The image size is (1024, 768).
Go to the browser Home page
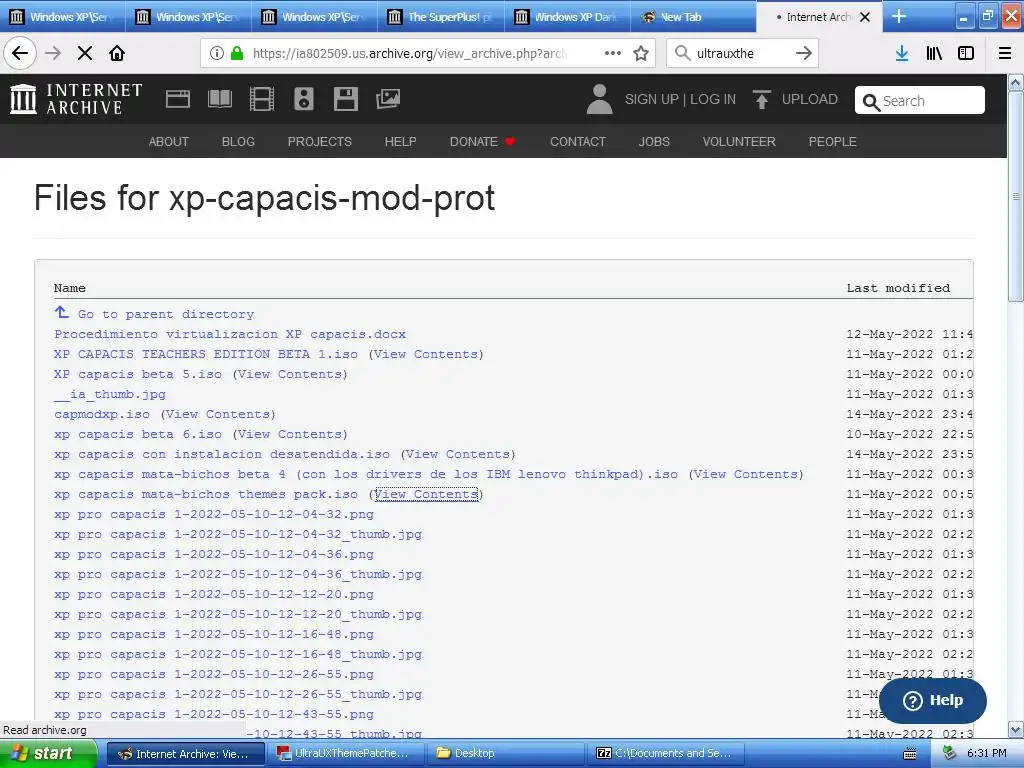117,53
